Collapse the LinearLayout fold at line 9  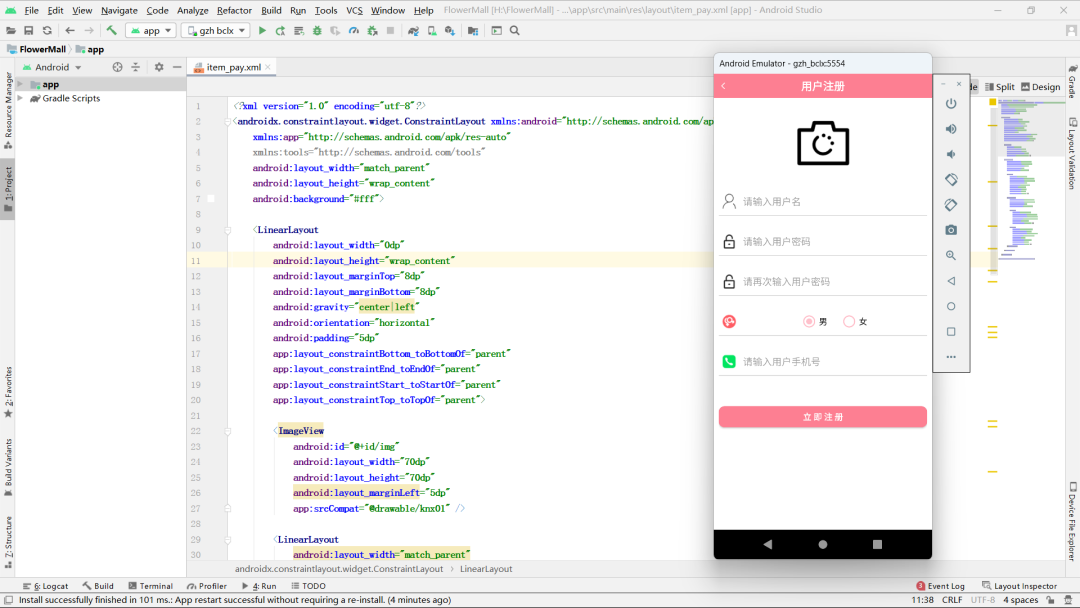pyautogui.click(x=228, y=230)
